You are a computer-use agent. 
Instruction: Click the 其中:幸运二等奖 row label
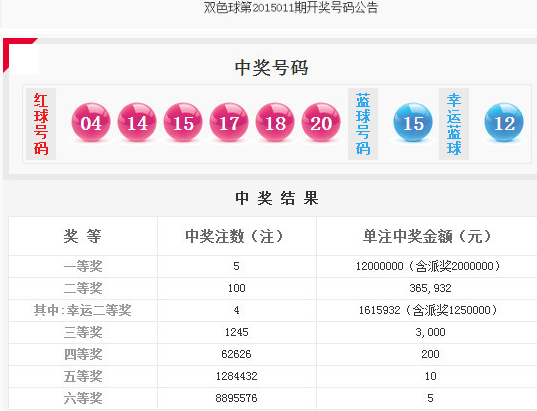(x=83, y=310)
